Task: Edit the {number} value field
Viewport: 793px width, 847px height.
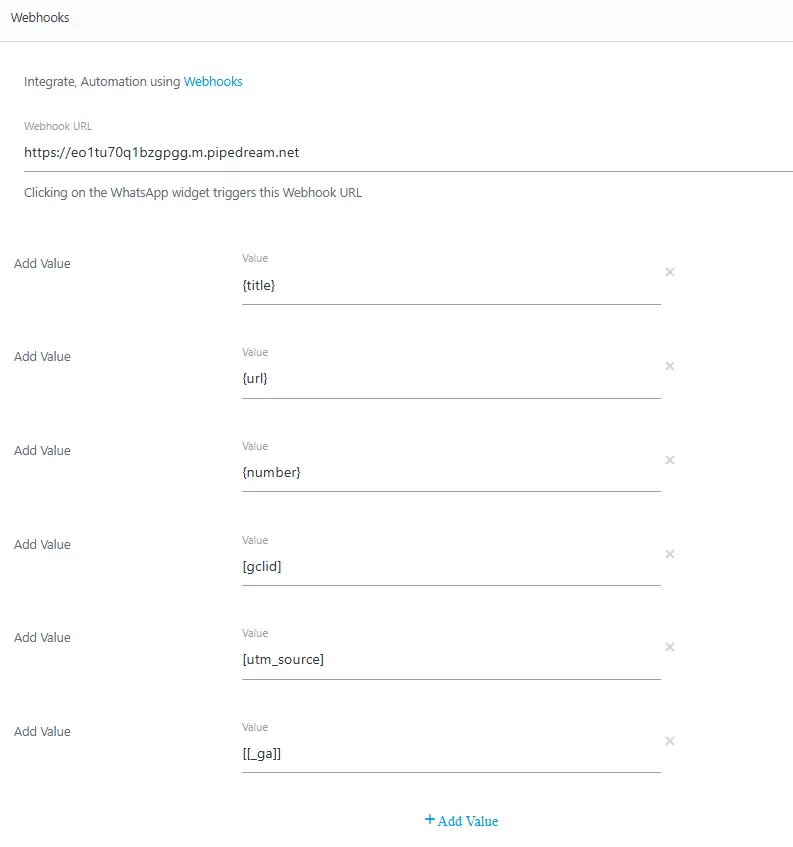Action: tap(451, 473)
